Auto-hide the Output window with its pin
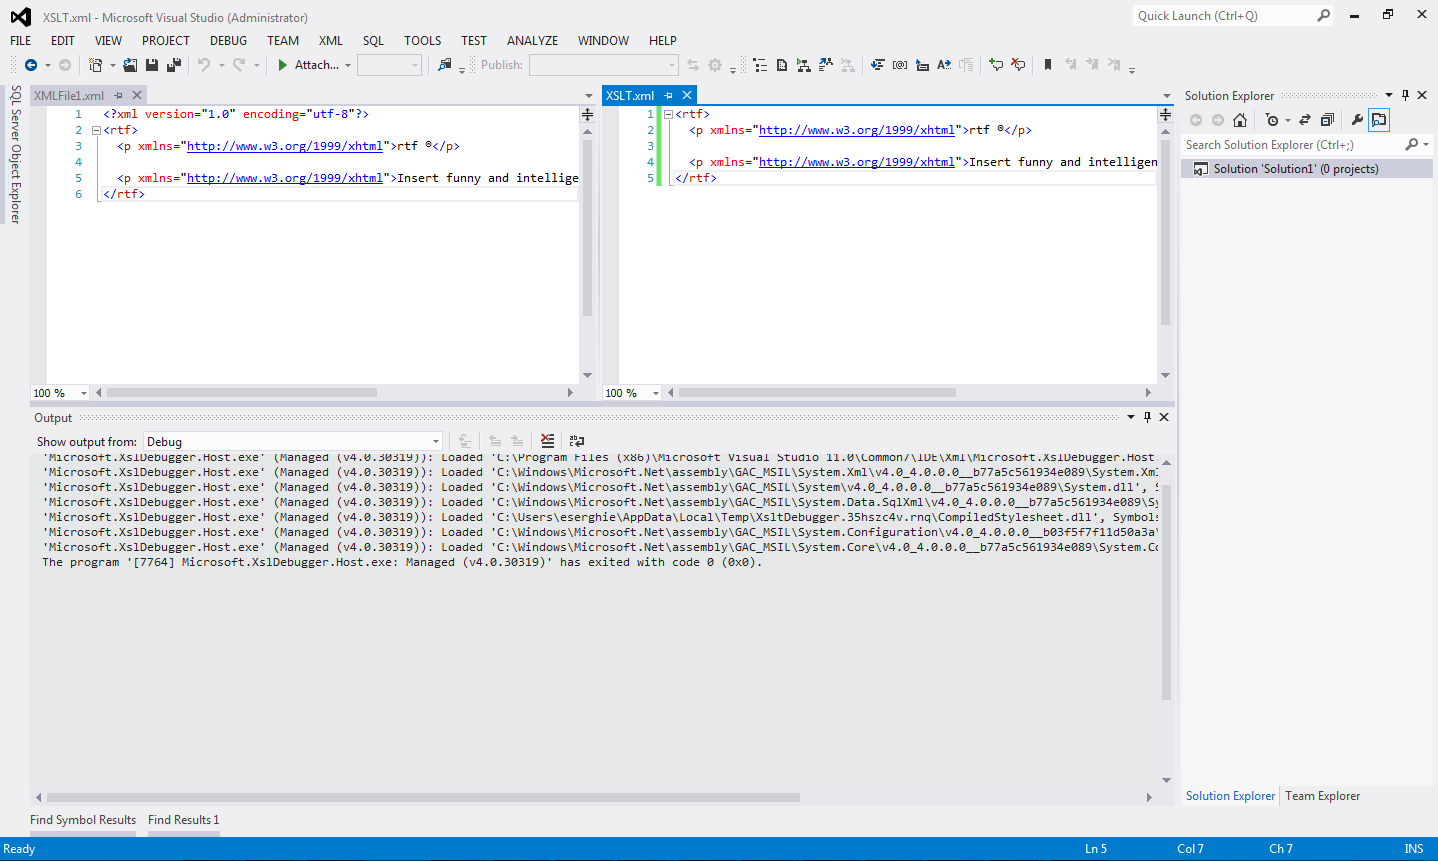This screenshot has height=861, width=1438. pos(1147,417)
